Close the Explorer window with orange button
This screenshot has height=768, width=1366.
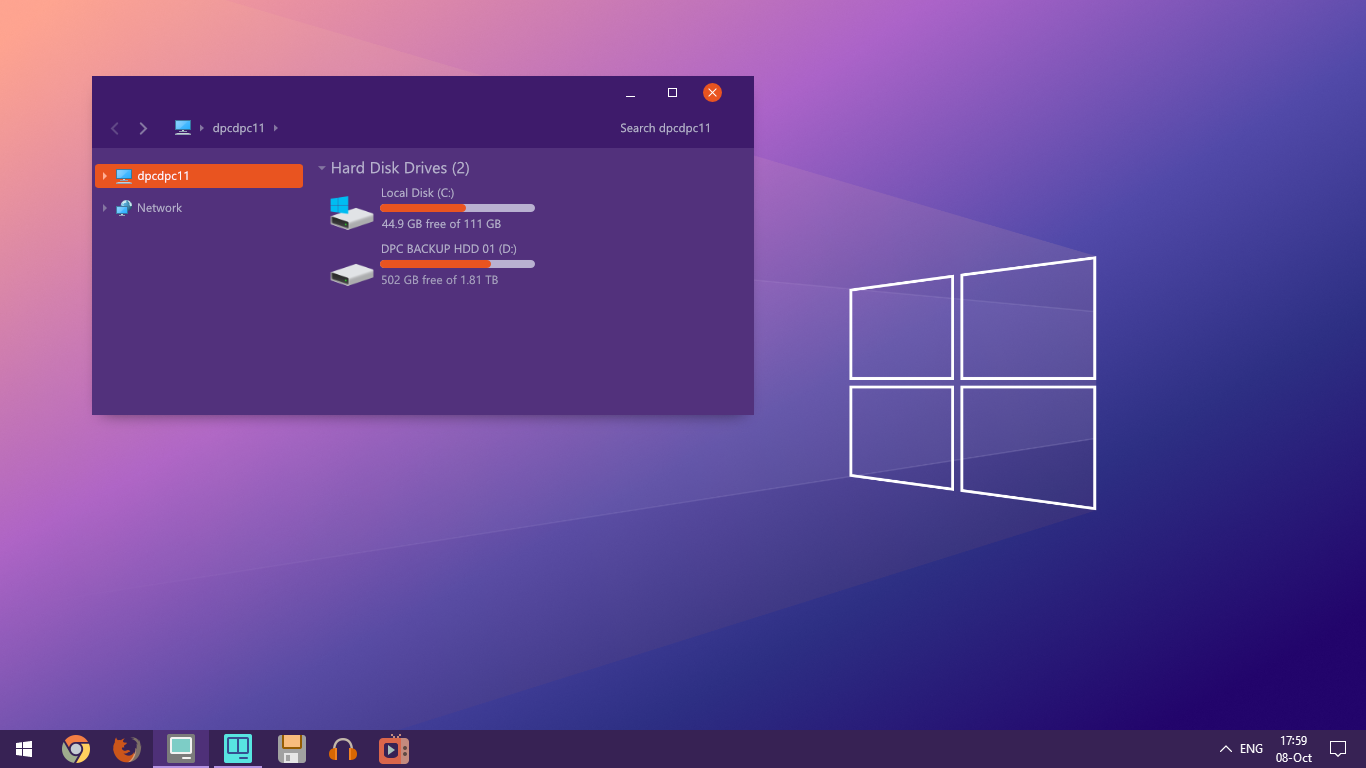pyautogui.click(x=712, y=93)
